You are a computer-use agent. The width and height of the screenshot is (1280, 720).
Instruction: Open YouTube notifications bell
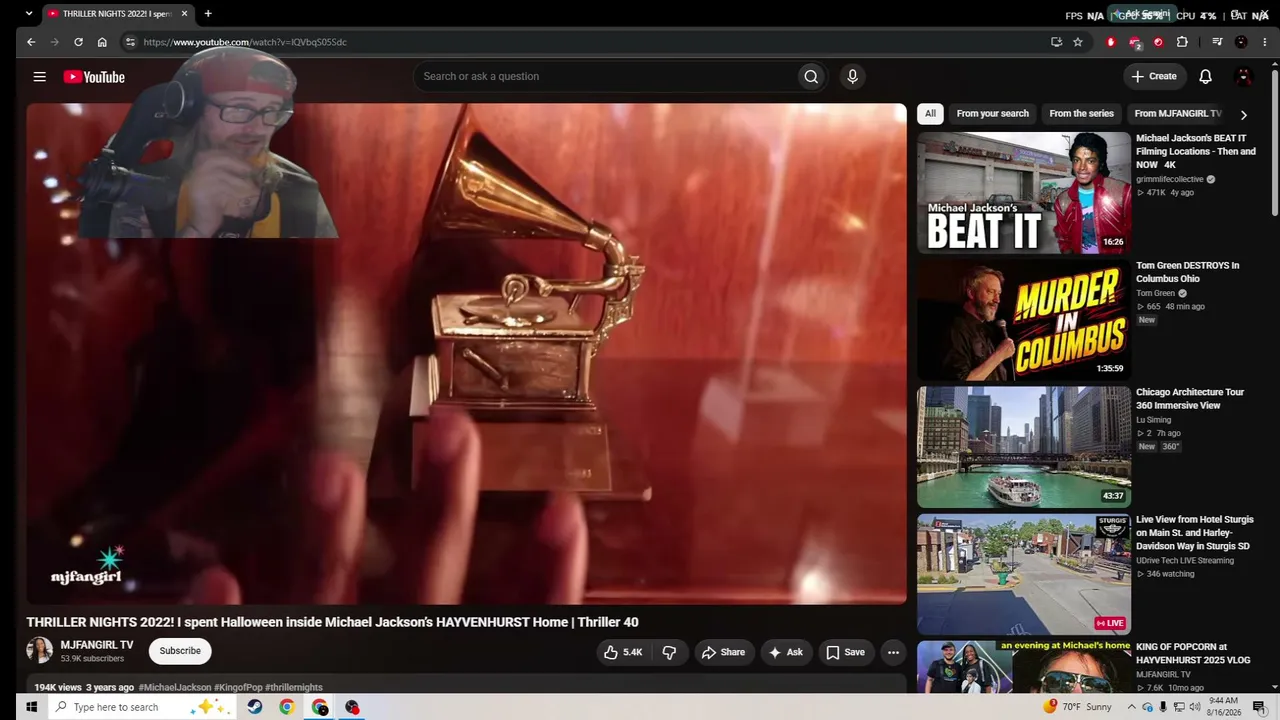click(x=1205, y=76)
